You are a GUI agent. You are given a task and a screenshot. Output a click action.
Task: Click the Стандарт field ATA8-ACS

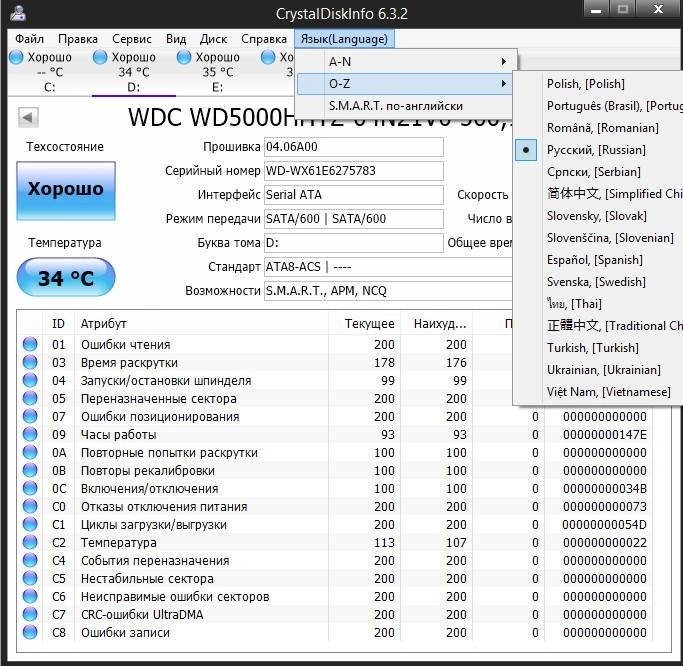pyautogui.click(x=389, y=267)
